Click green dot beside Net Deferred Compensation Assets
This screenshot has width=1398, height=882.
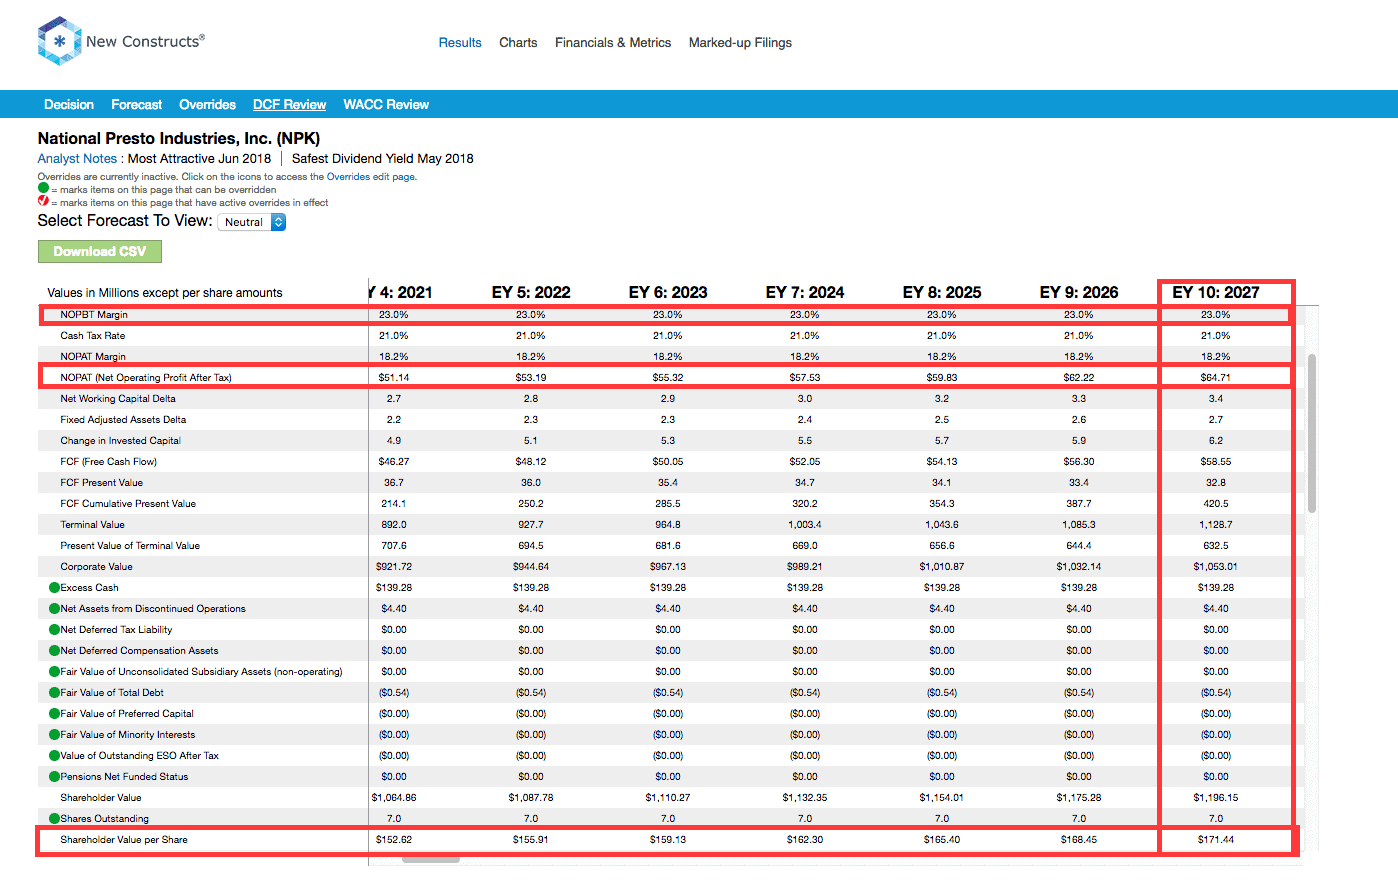(54, 651)
